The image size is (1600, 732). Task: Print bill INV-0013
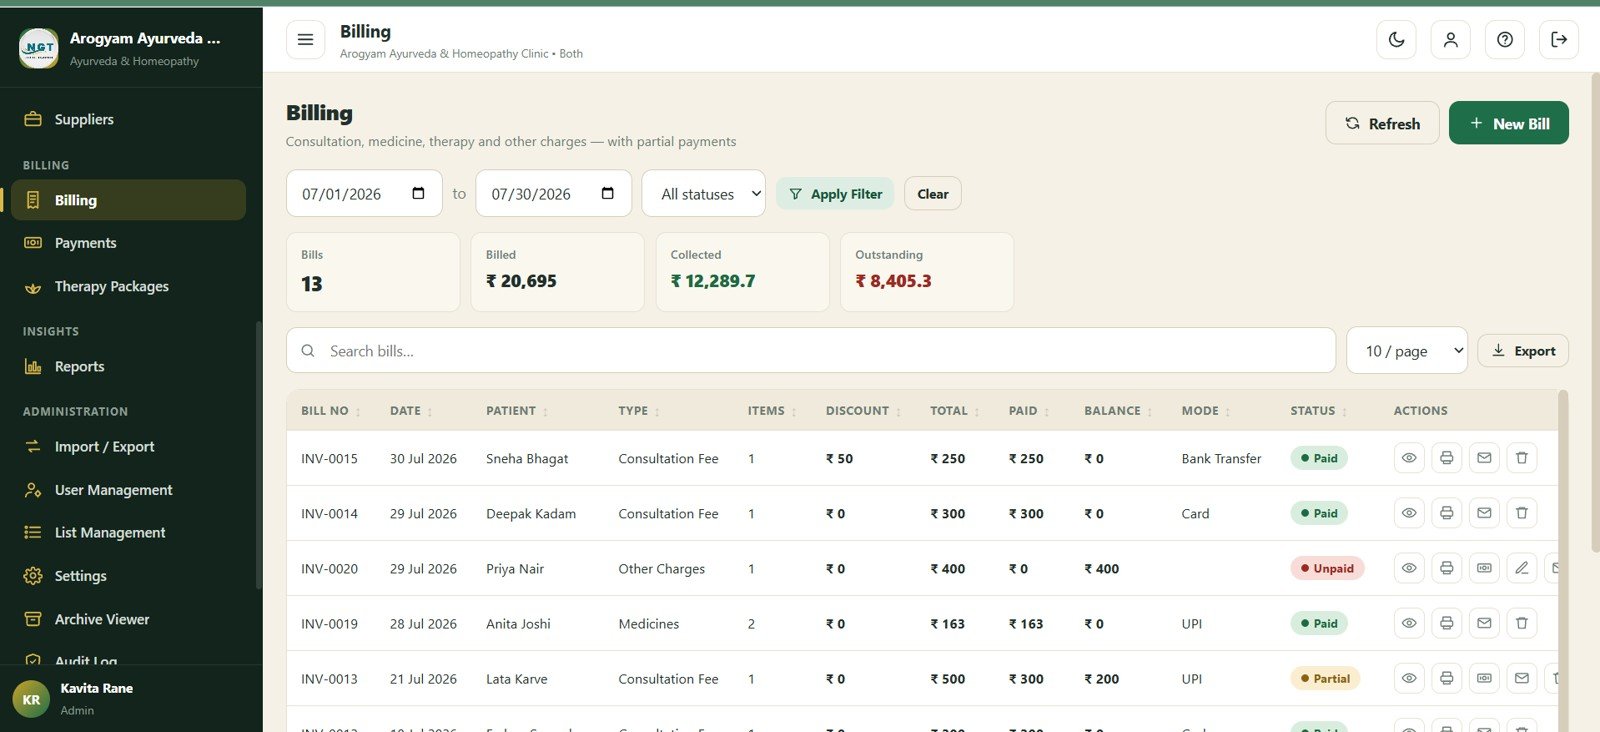(1446, 678)
